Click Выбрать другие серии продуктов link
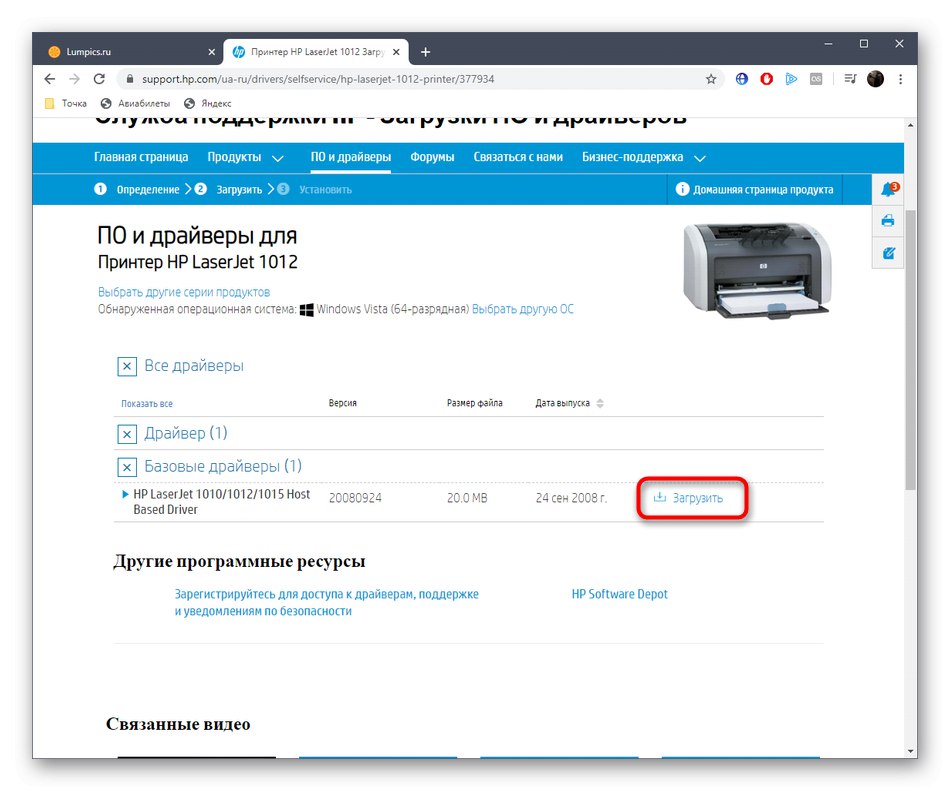The image size is (950, 791). (x=184, y=292)
